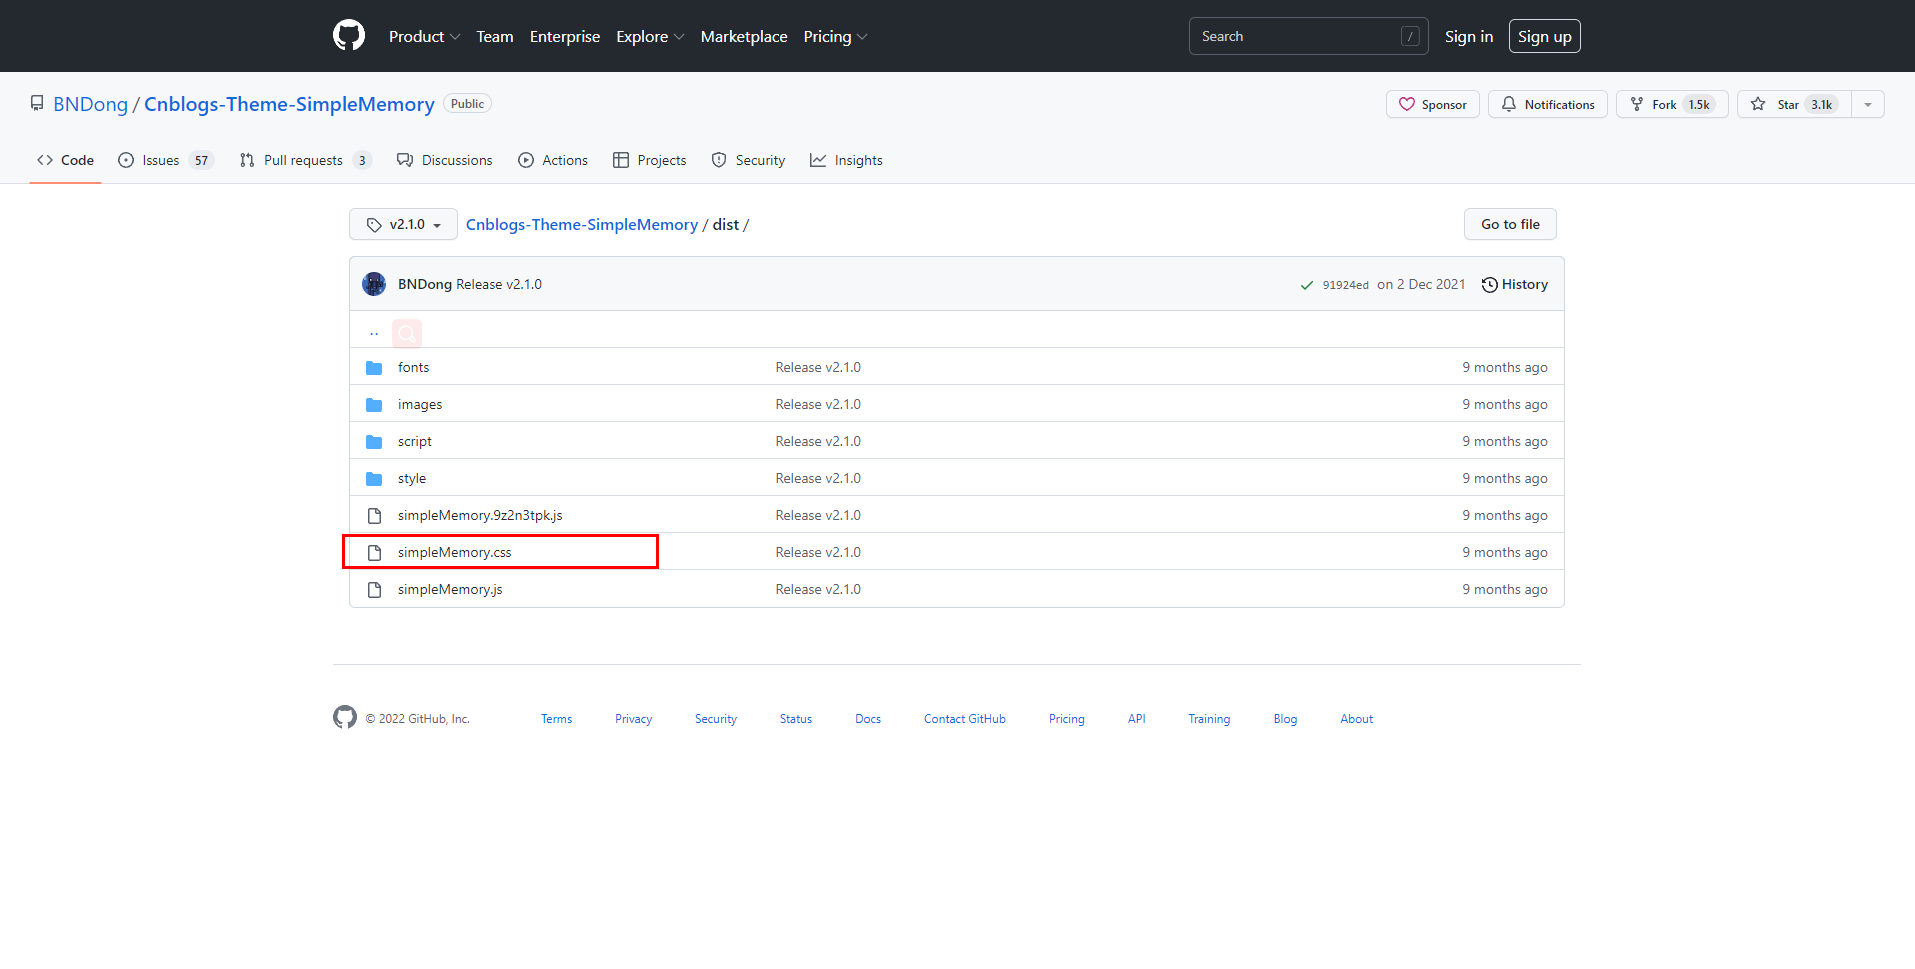Go to the Discussions tab

click(445, 160)
